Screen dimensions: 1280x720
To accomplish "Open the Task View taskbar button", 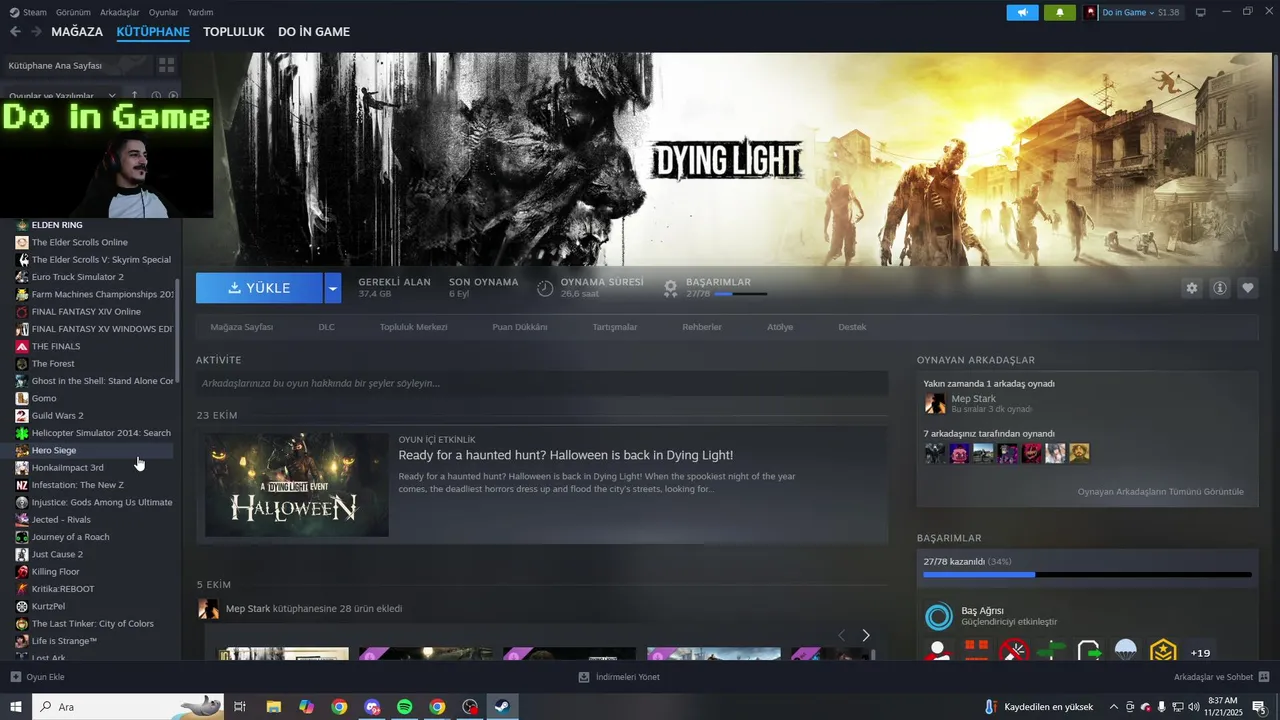I will (240, 707).
